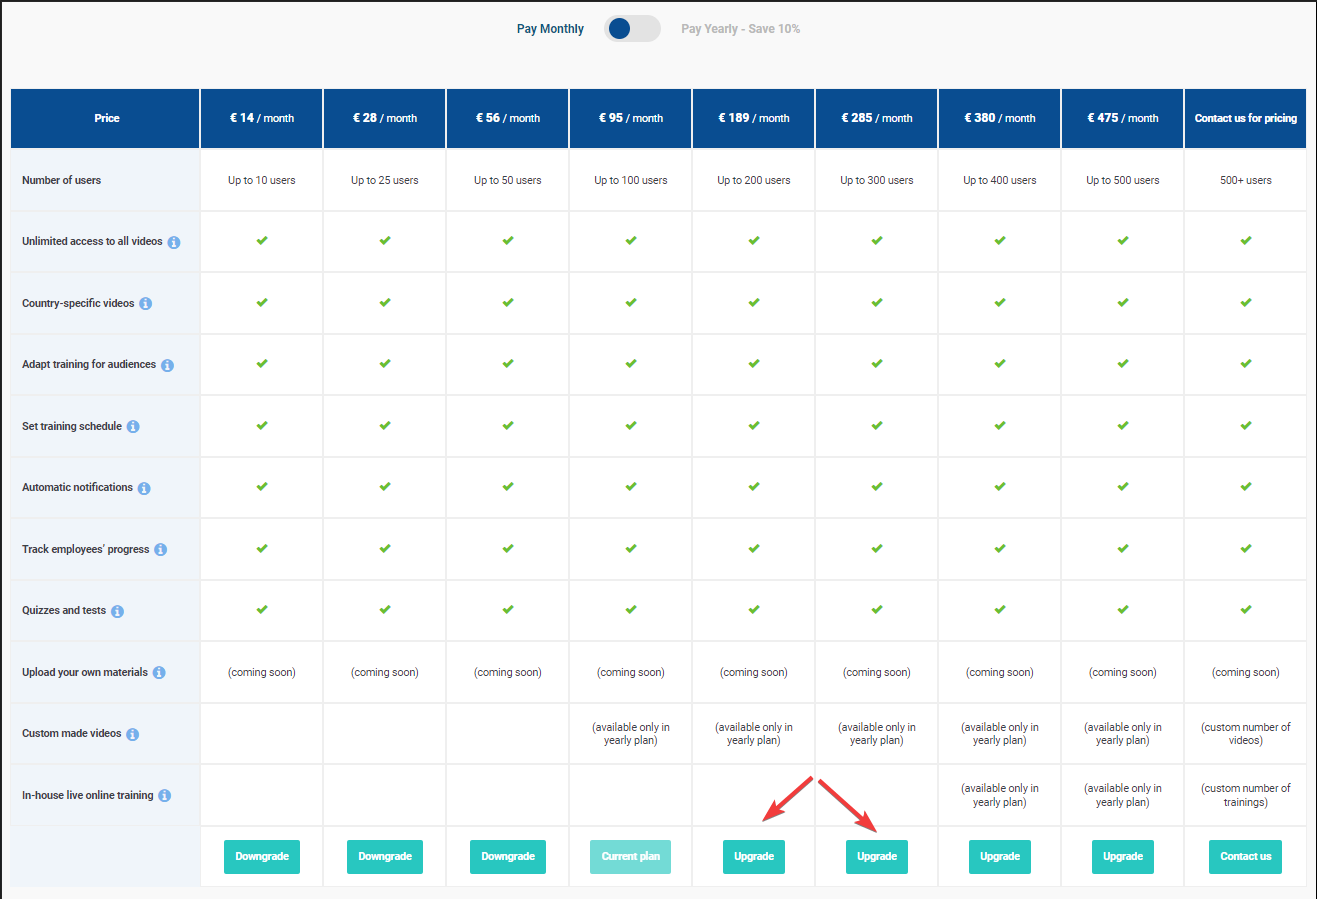The height and width of the screenshot is (899, 1317).
Task: Show info for Automatic notifications
Action: [144, 488]
